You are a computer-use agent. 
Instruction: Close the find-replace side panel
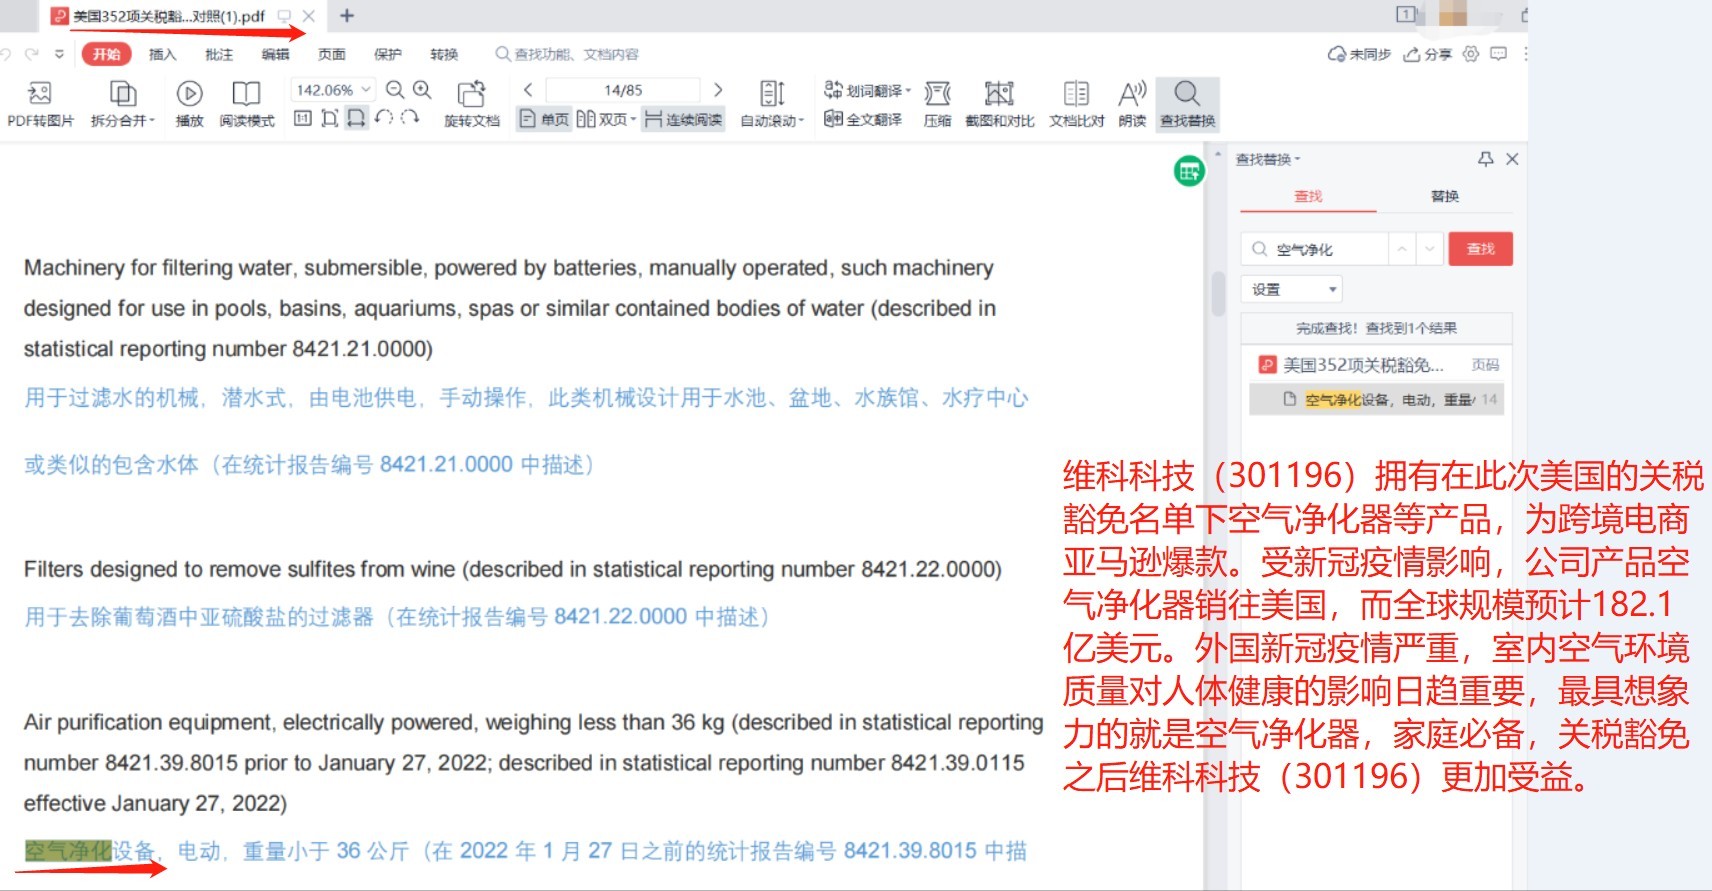click(1512, 159)
